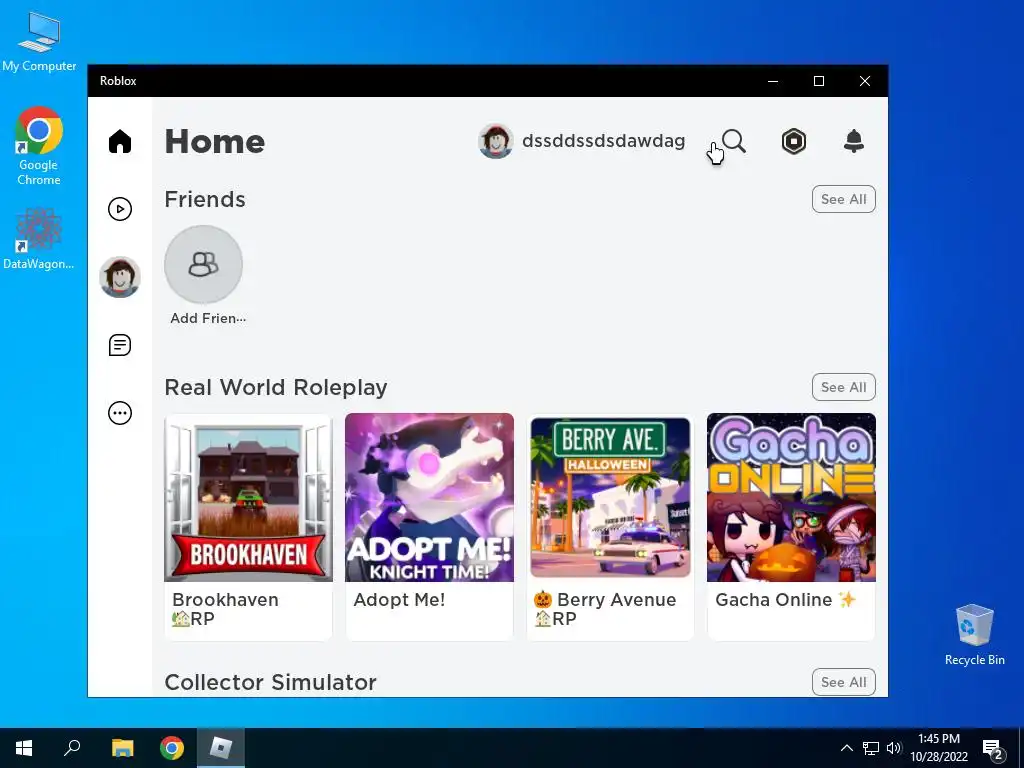The image size is (1024, 768).
Task: Open the Berry Avenue game thumbnail
Action: point(611,497)
